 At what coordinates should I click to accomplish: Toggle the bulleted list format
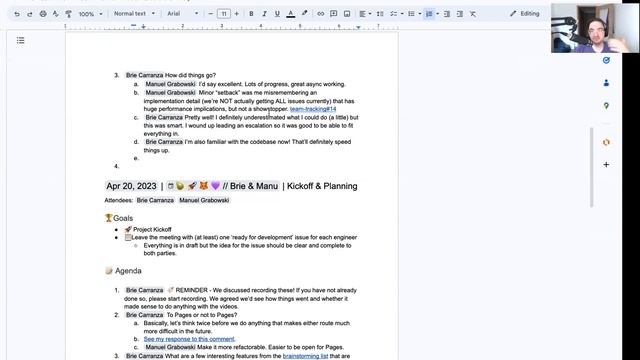[411, 14]
